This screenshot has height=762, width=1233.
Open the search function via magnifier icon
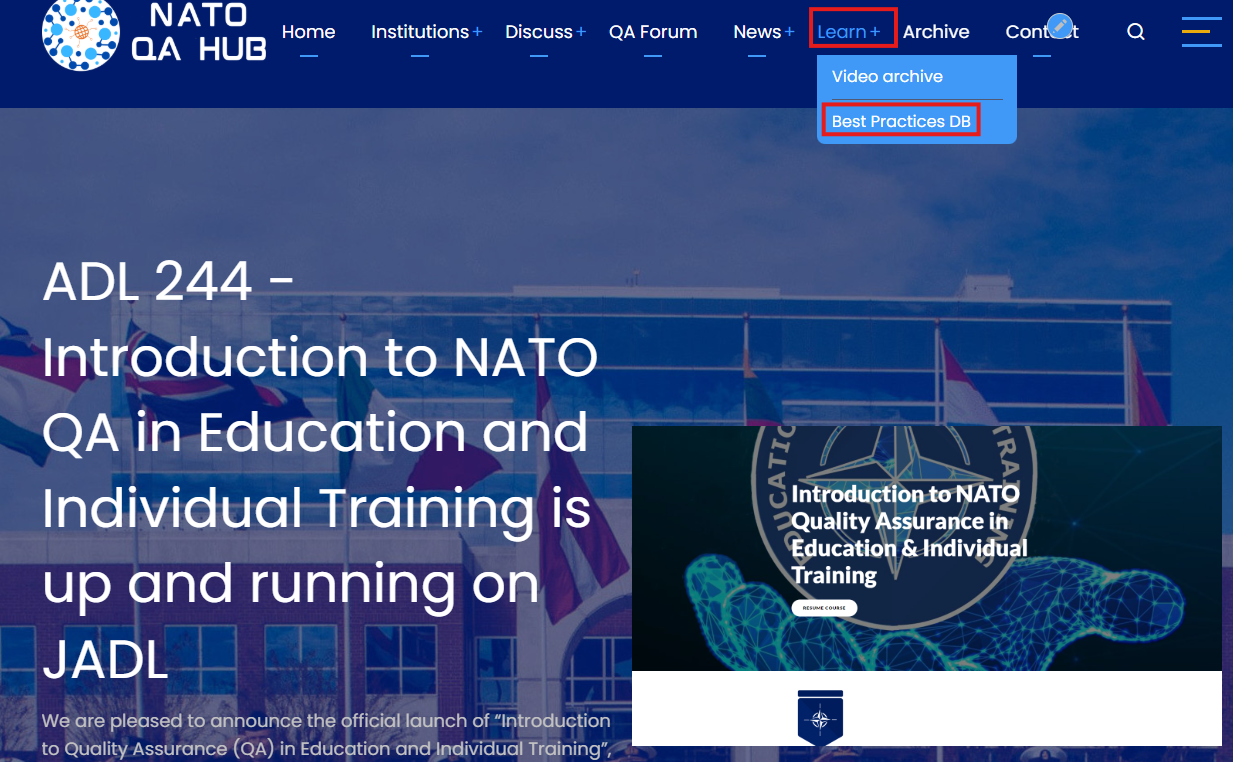coord(1135,31)
